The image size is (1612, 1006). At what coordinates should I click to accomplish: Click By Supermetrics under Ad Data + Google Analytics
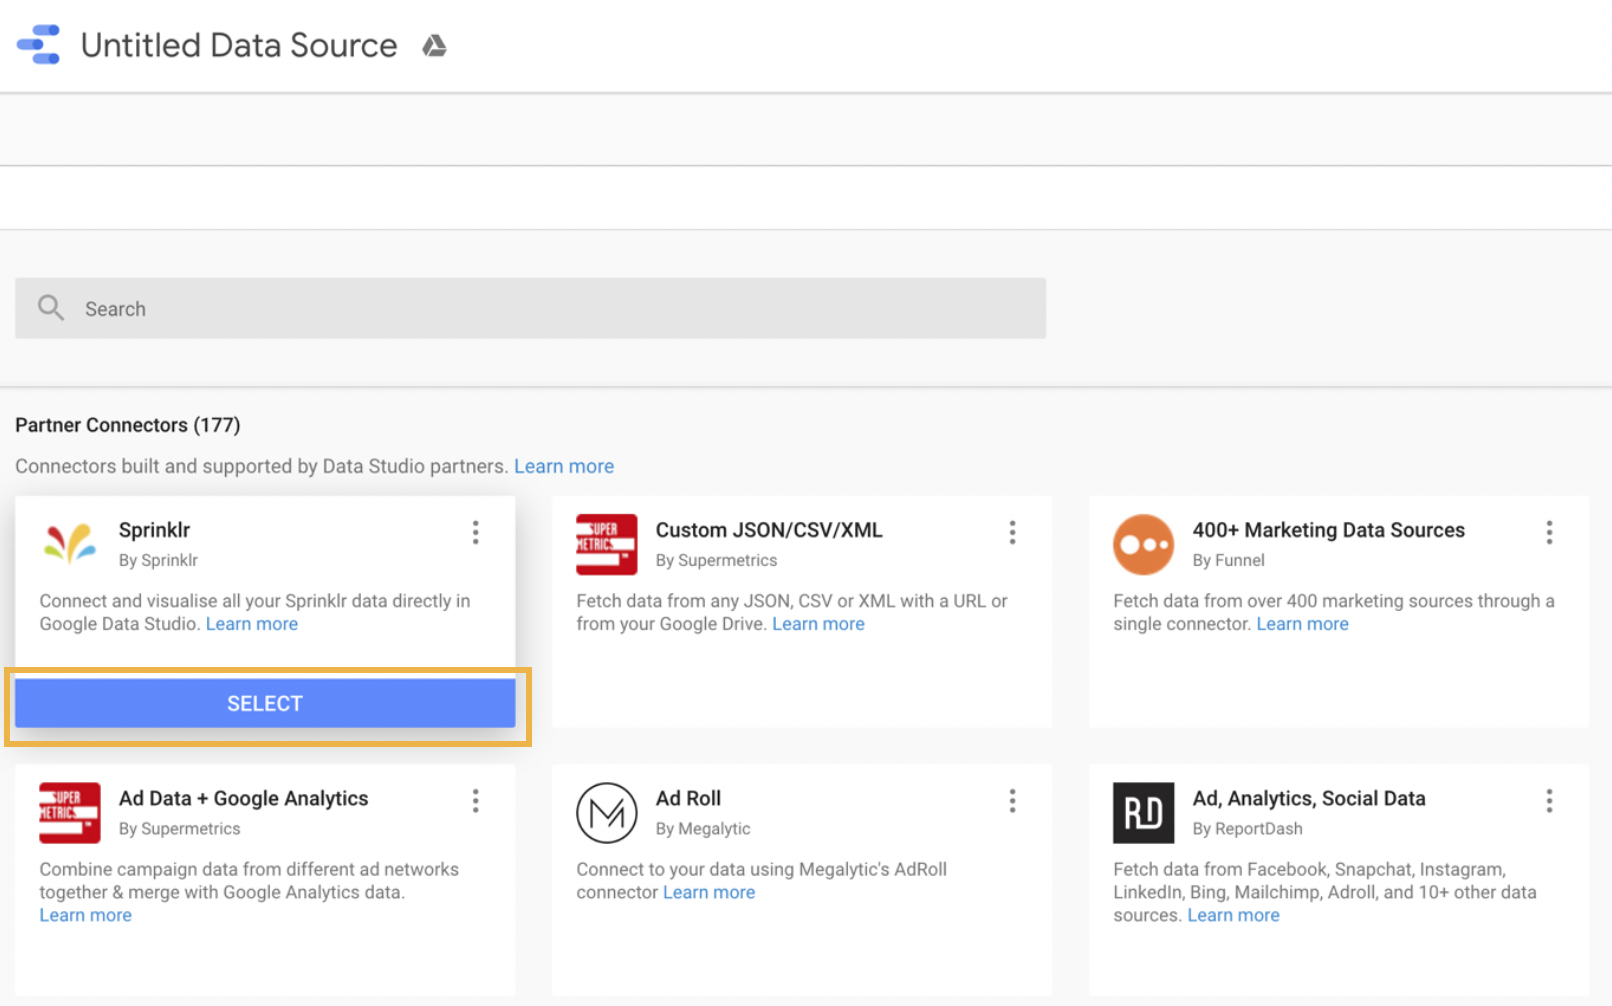pos(179,828)
